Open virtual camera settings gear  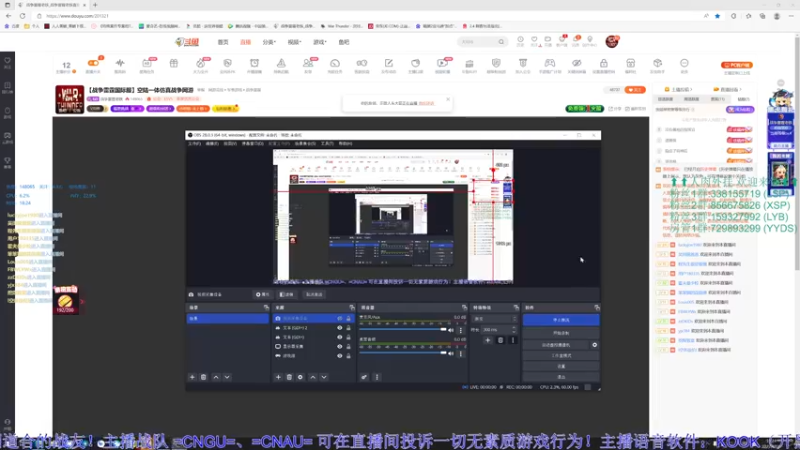[x=594, y=345]
